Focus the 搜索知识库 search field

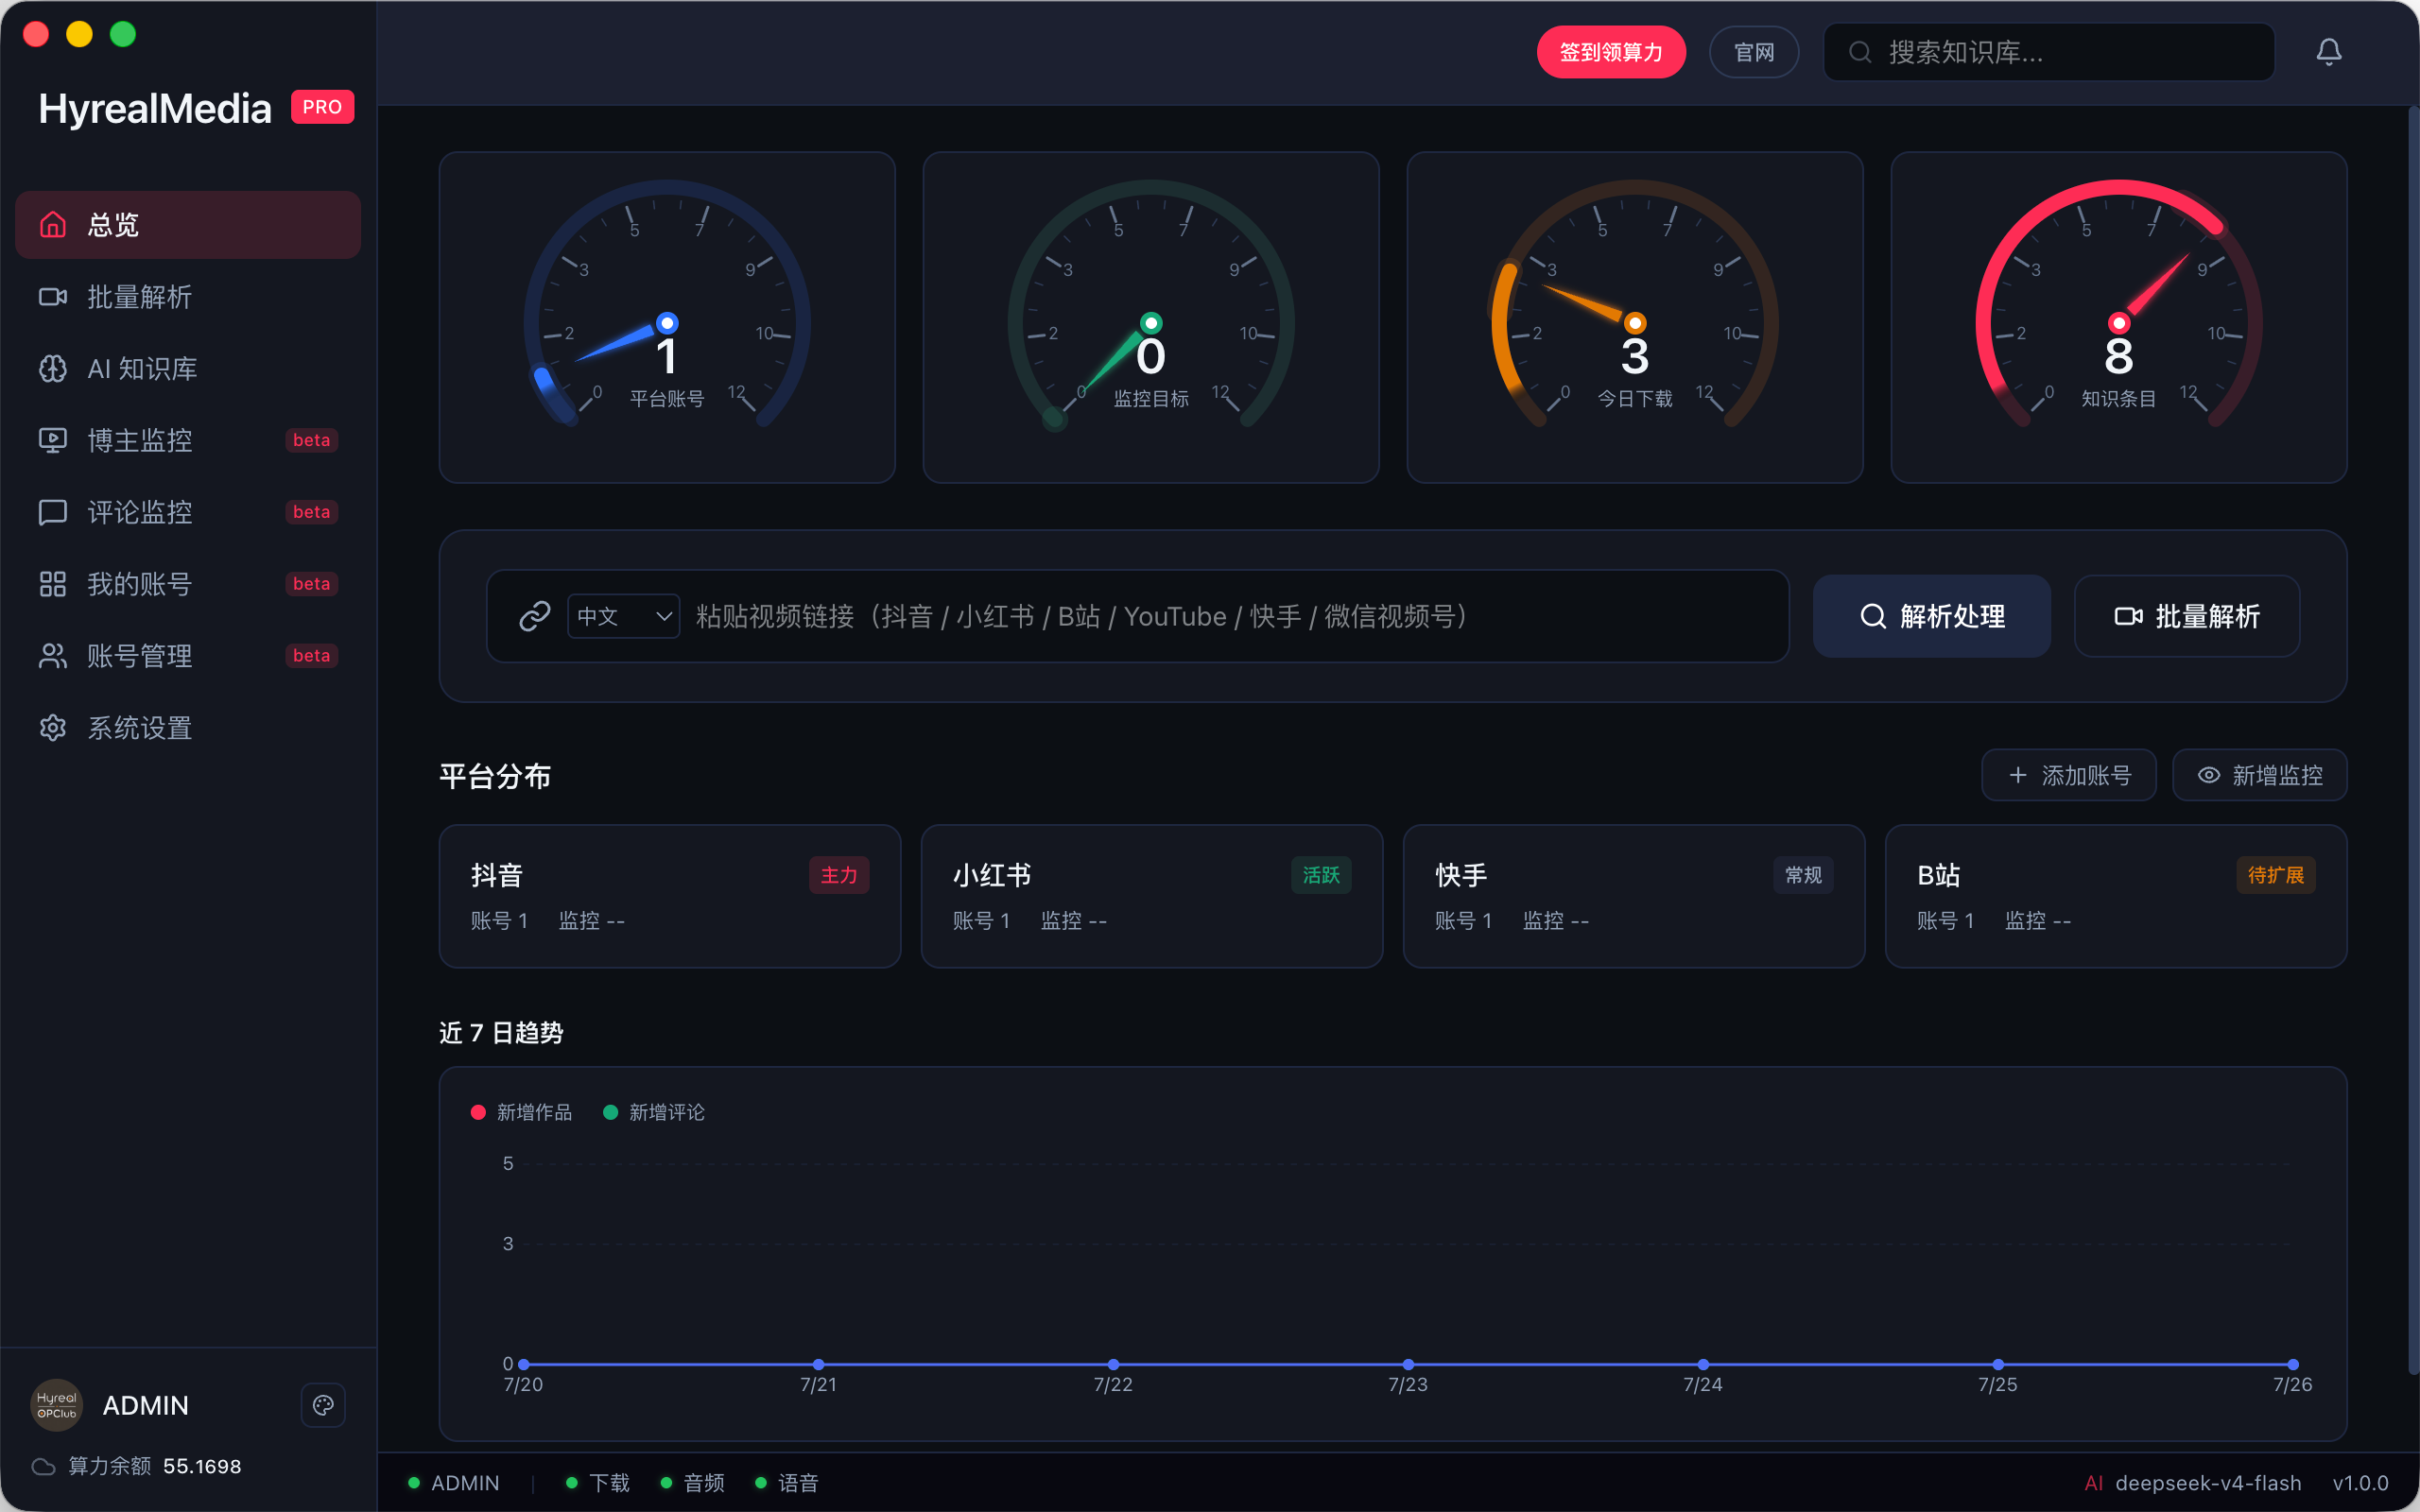pos(2049,52)
